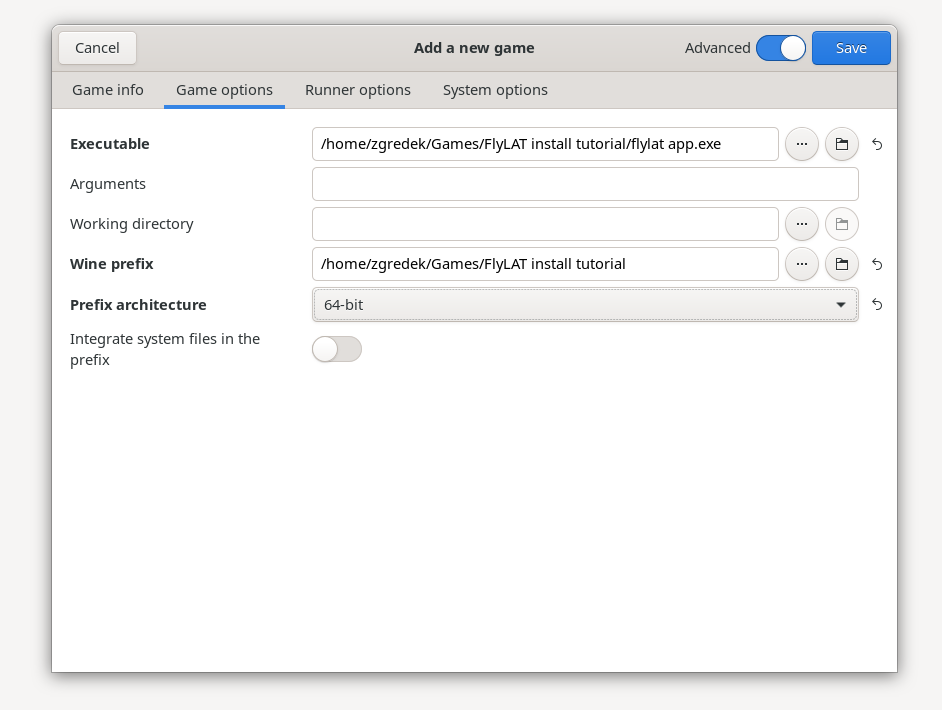Click the Cancel button
Screen dimensions: 942x710
click(x=97, y=48)
